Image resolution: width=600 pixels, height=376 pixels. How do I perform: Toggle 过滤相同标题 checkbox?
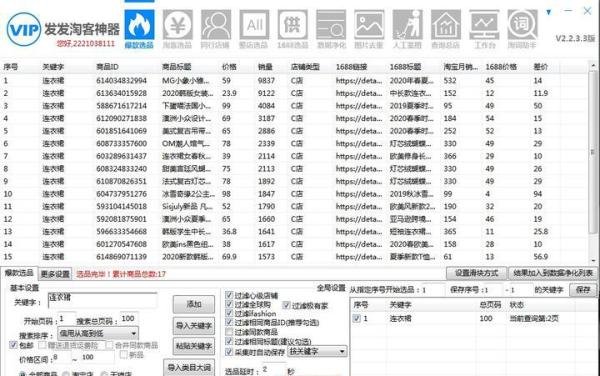229,341
